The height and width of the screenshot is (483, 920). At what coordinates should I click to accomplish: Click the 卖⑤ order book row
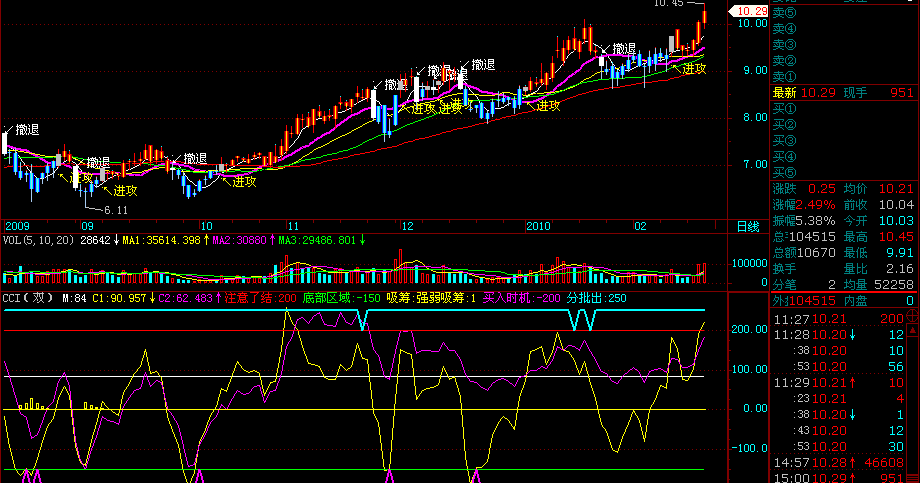coord(844,13)
